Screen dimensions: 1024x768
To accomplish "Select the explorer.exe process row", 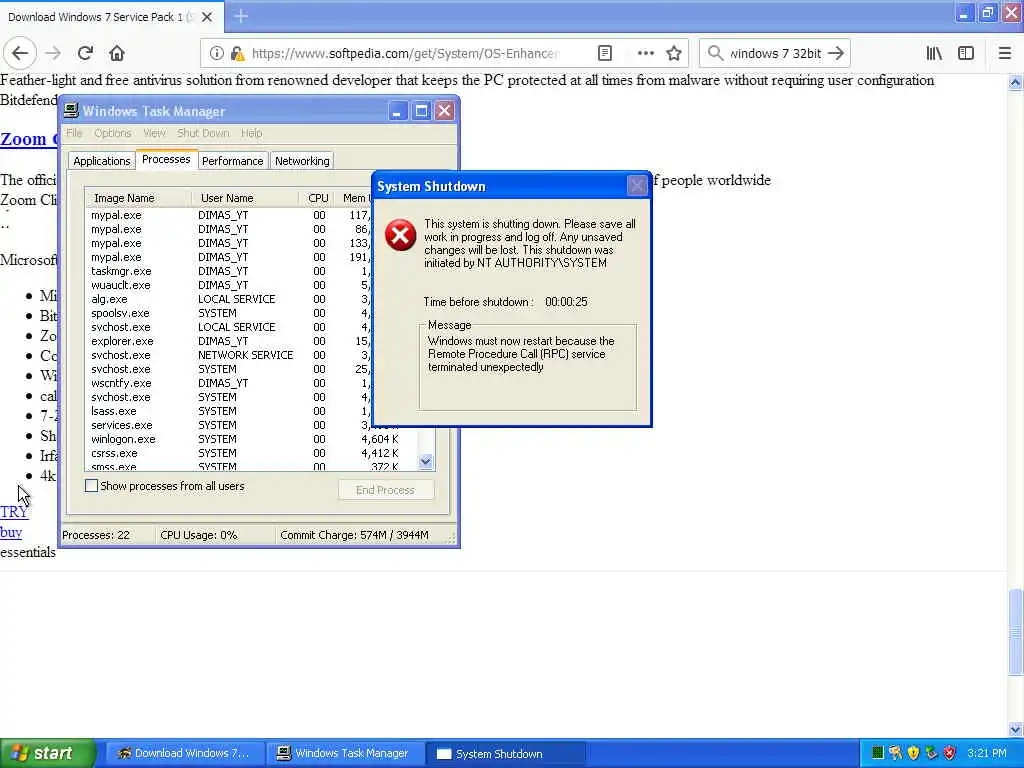I will click(229, 341).
